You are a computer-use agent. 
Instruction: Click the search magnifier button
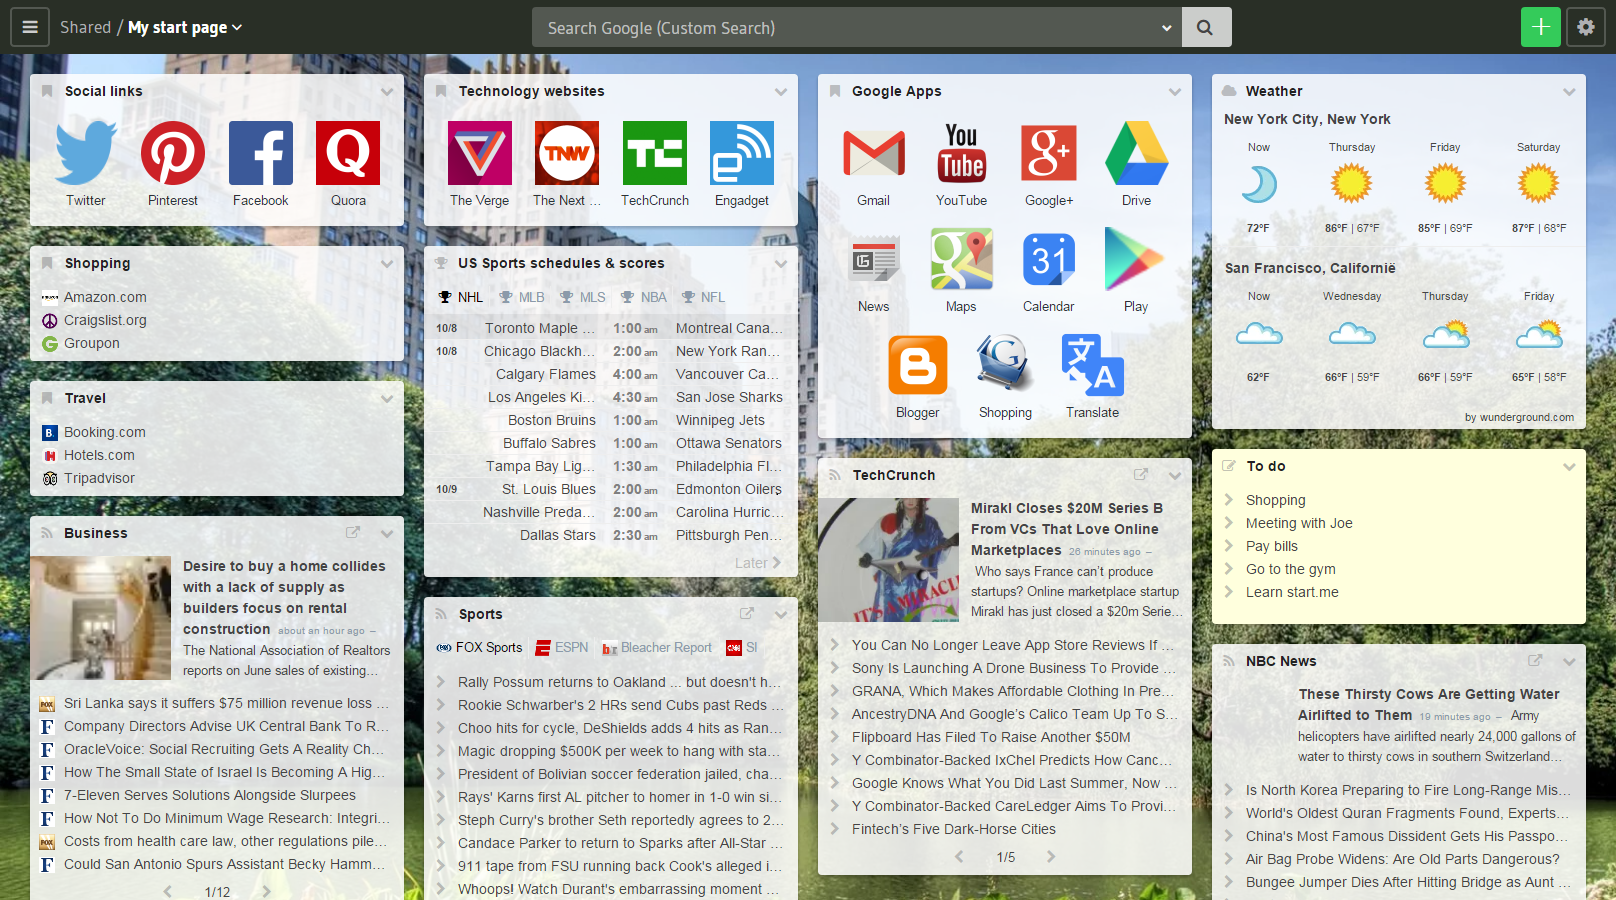pos(1206,28)
